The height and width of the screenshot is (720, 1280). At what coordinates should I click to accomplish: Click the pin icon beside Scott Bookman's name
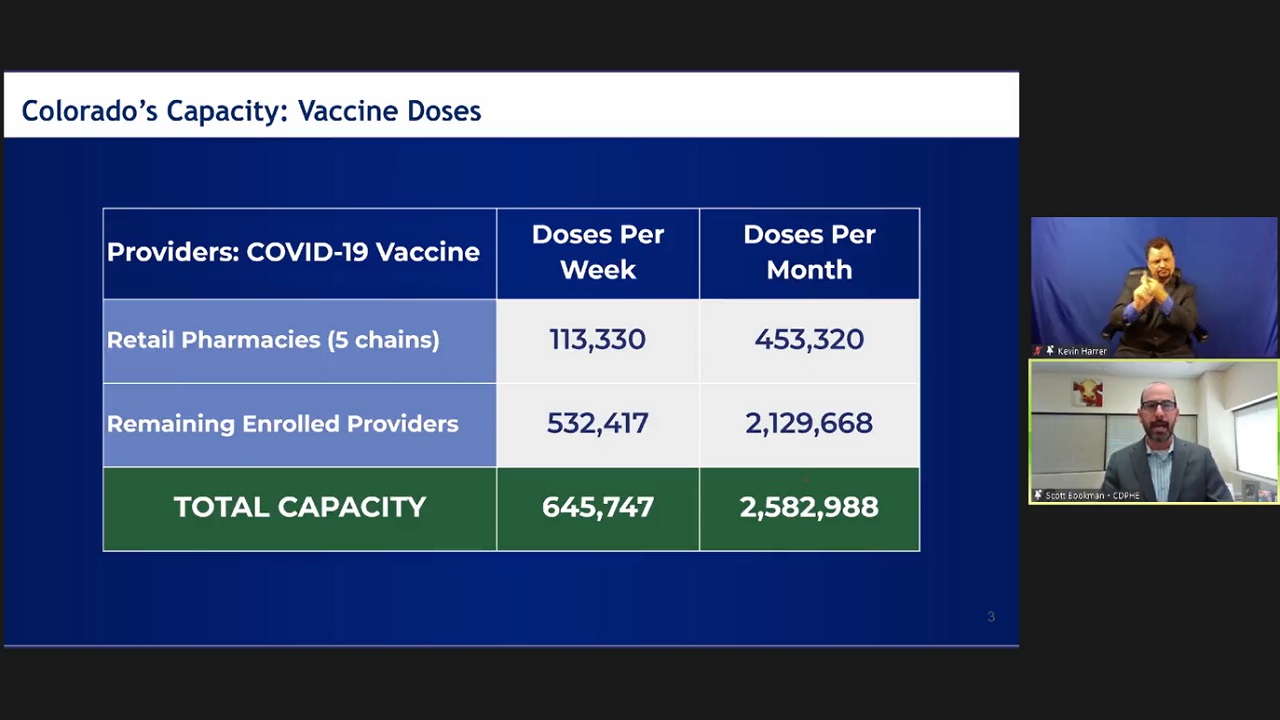(x=1038, y=495)
